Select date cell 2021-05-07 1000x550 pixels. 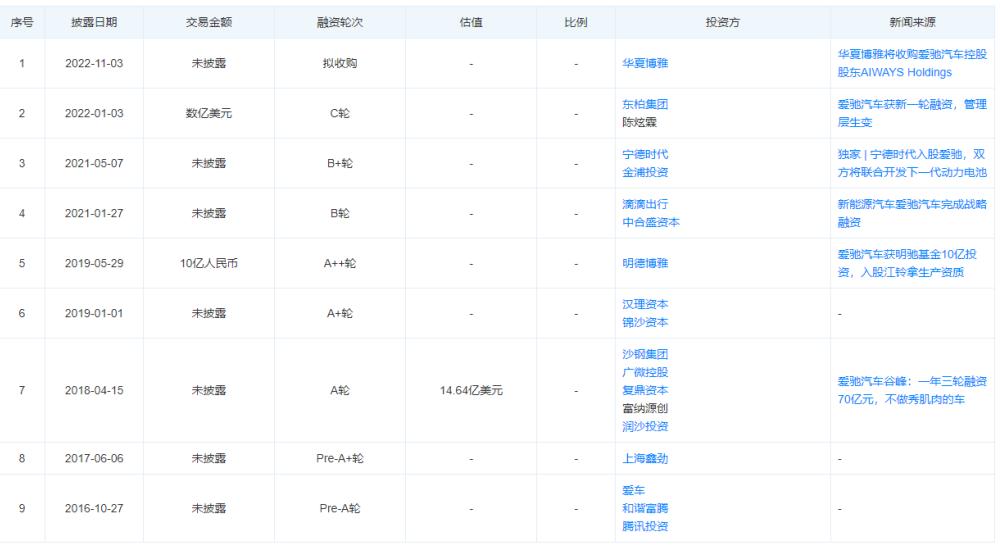point(94,163)
